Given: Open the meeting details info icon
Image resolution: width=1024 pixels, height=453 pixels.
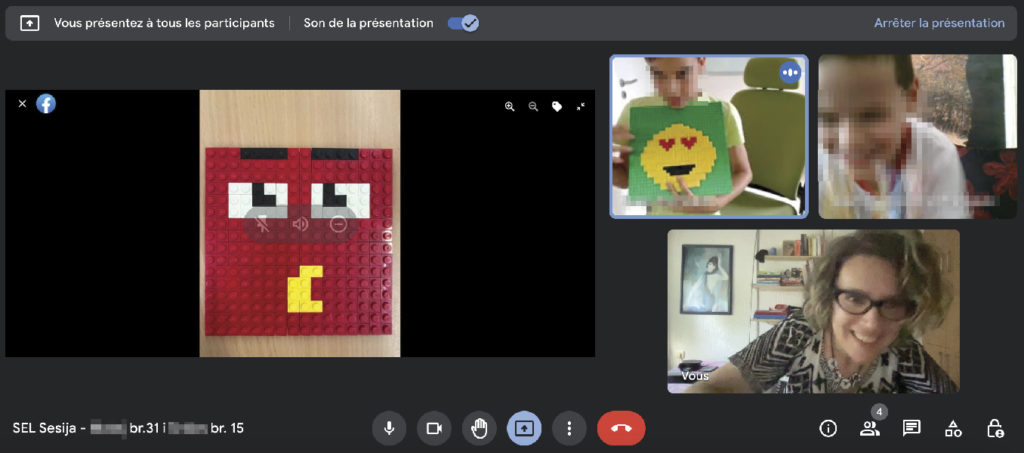Looking at the screenshot, I should click(828, 428).
